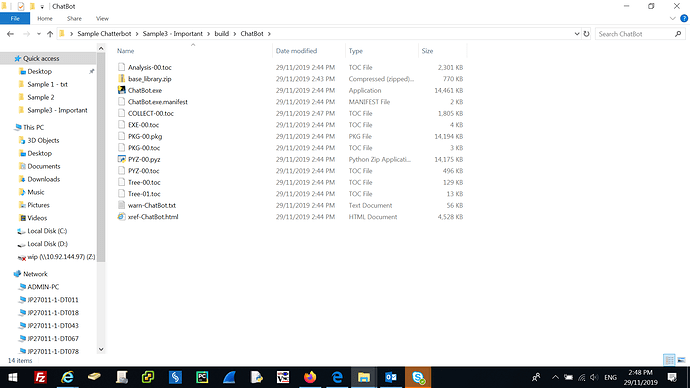
Task: Open the volume control in tray
Action: [594, 377]
